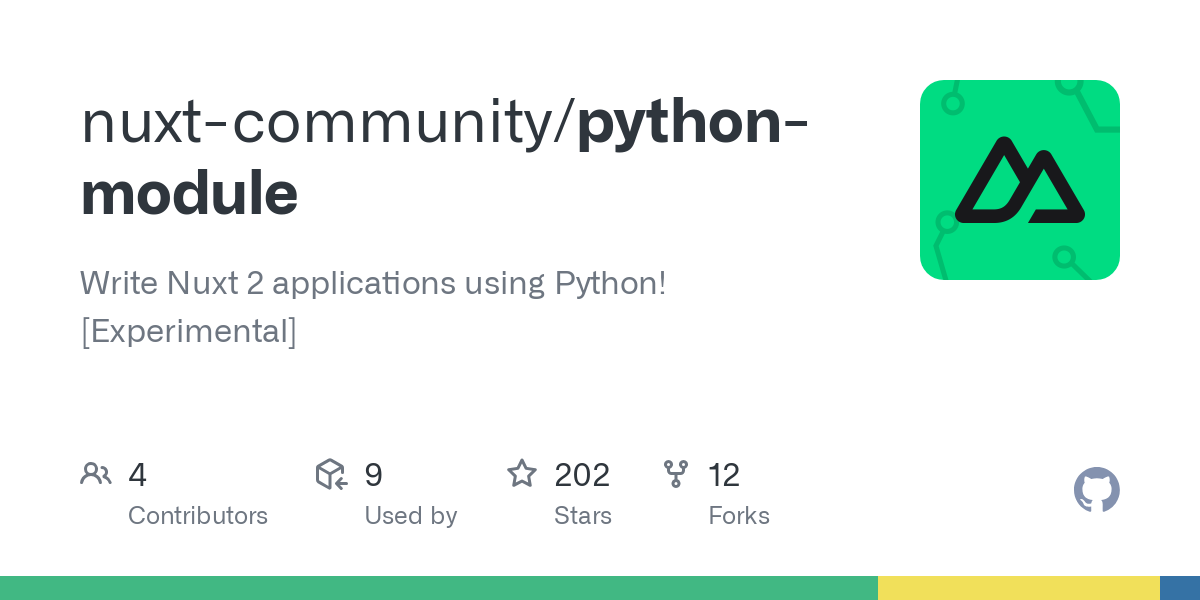Viewport: 1200px width, 600px height.
Task: Click the Used by package icon
Action: point(330,474)
